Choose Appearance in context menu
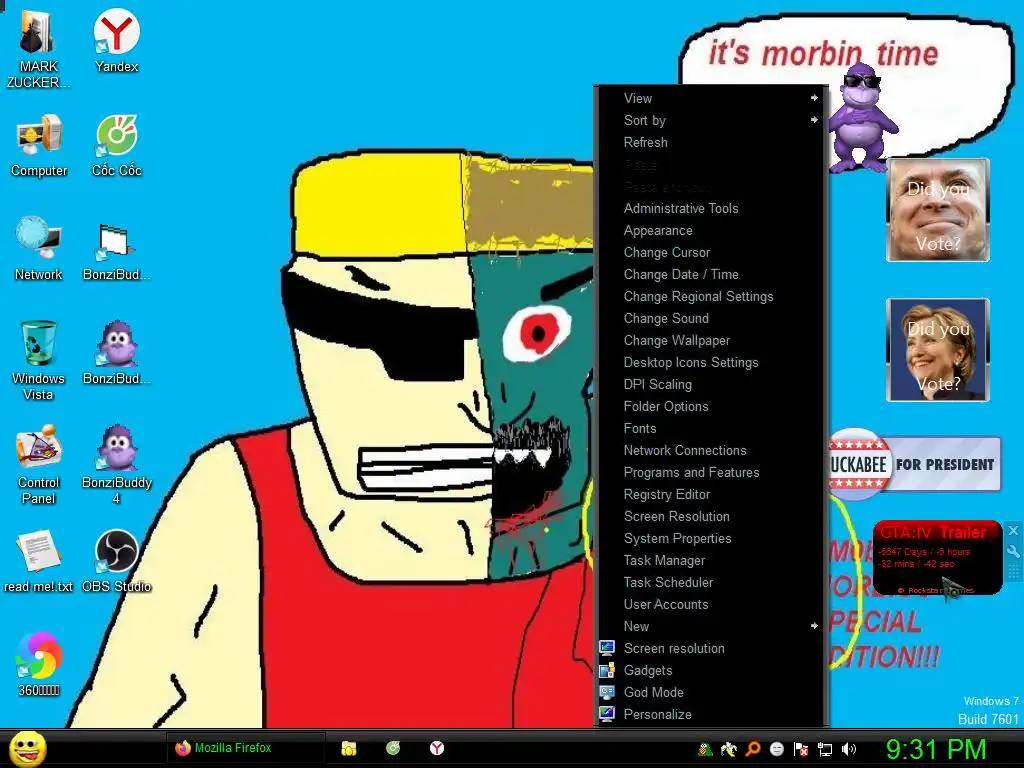The image size is (1024, 768). 712,231
